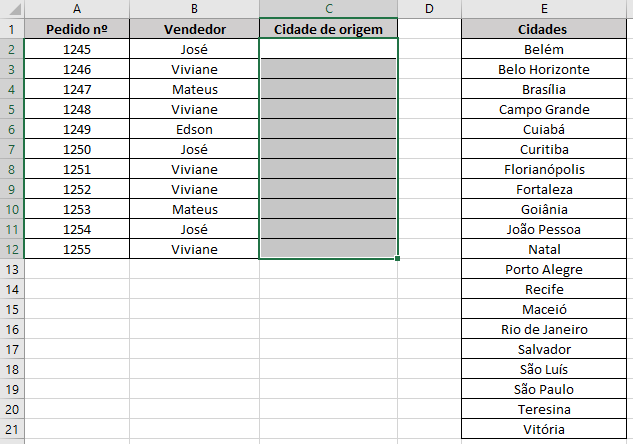Click the column C header
The height and width of the screenshot is (444, 633).
coord(328,9)
